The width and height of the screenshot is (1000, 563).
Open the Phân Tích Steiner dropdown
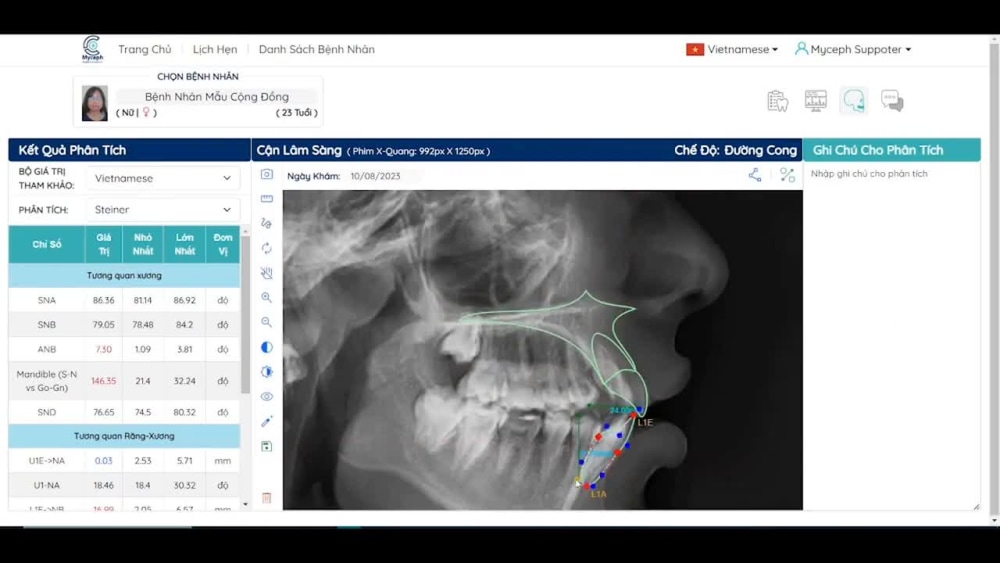click(x=163, y=210)
